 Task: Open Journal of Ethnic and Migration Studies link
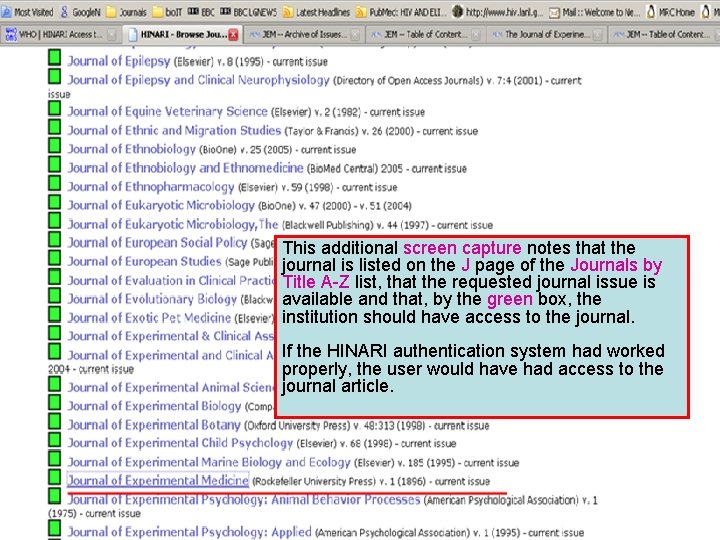174,130
